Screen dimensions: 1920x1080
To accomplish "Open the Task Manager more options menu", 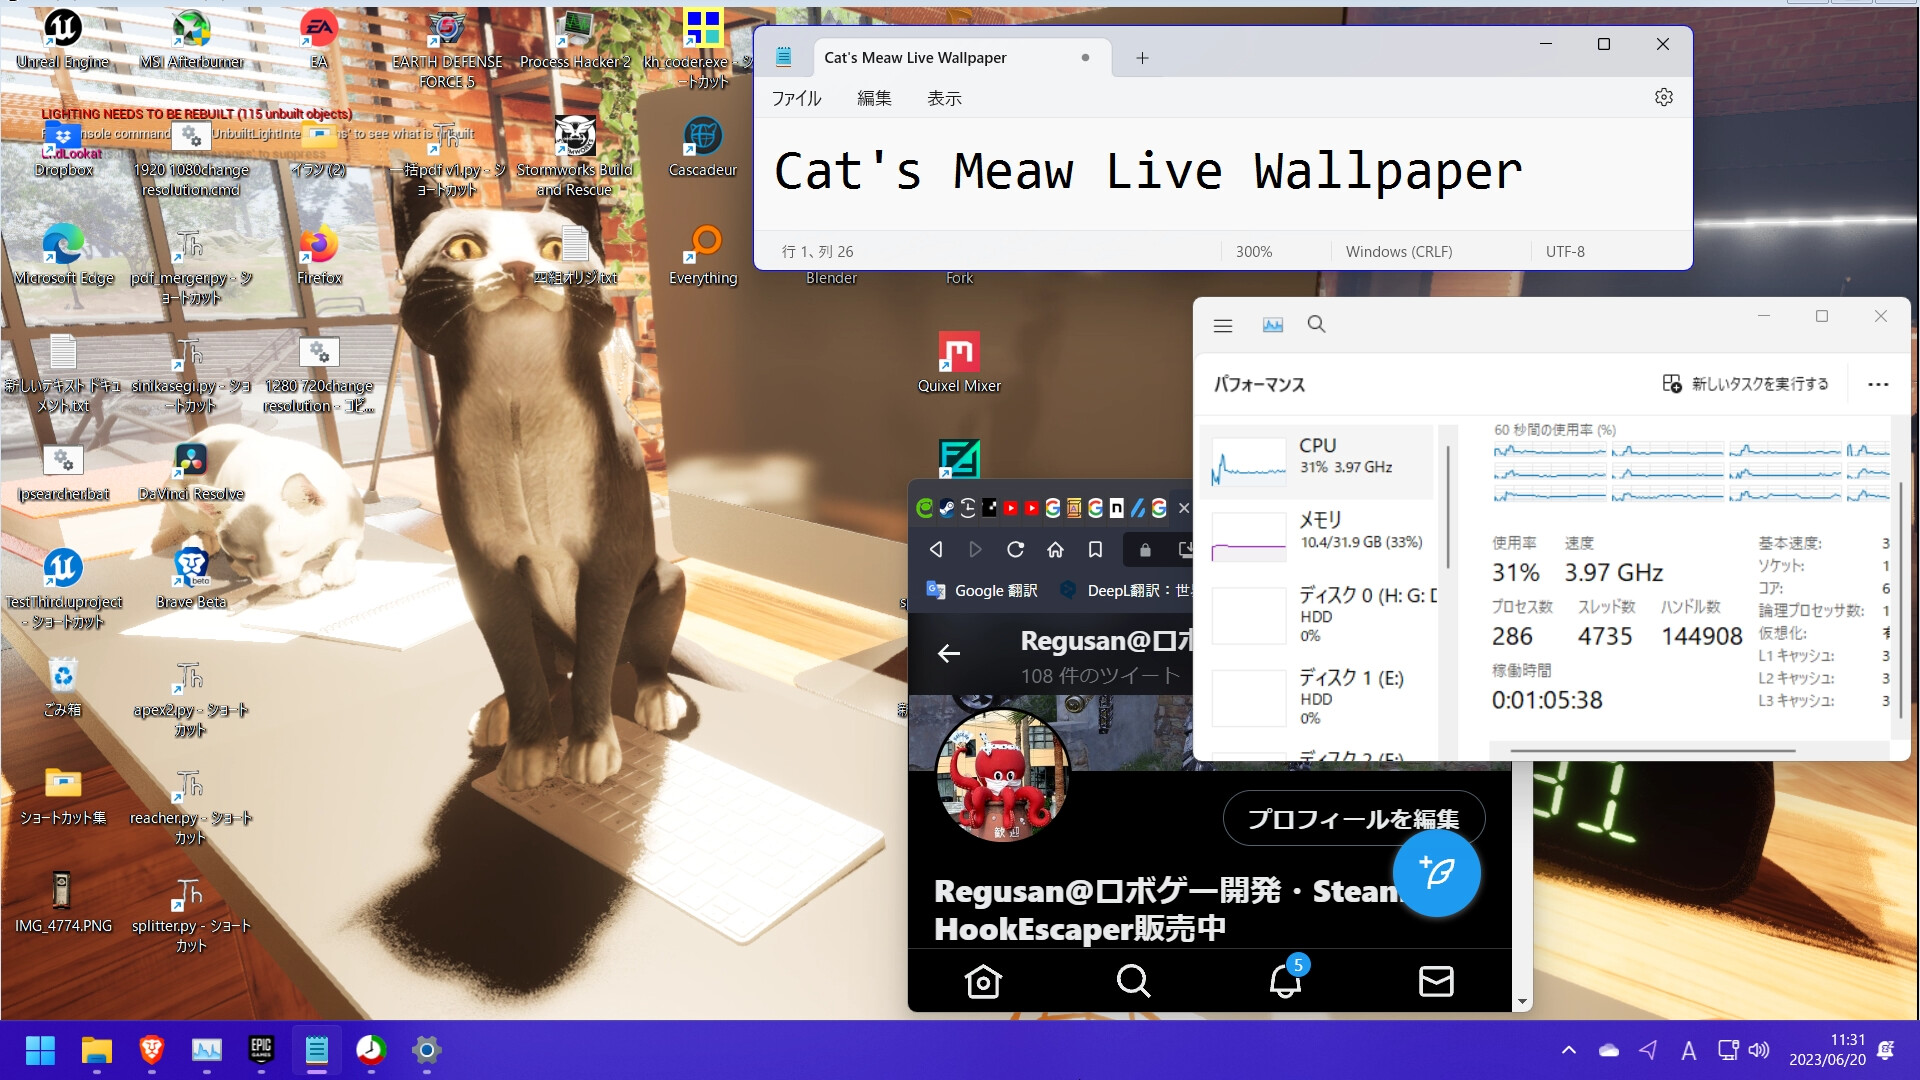I will [1878, 384].
